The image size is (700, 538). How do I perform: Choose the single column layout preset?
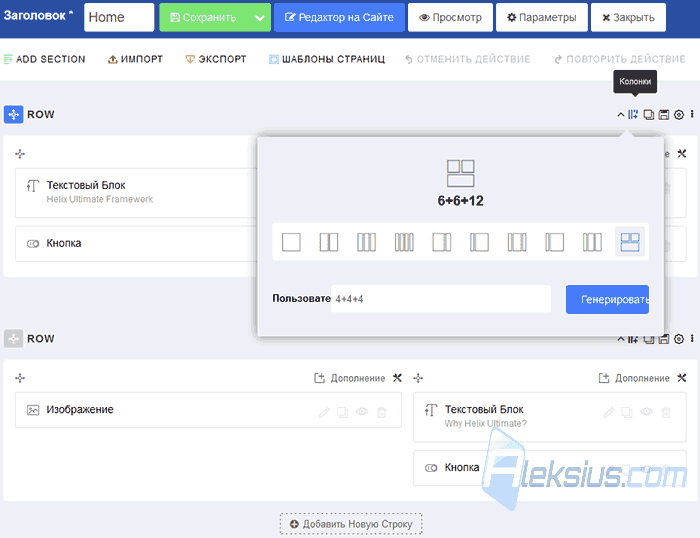click(x=291, y=242)
